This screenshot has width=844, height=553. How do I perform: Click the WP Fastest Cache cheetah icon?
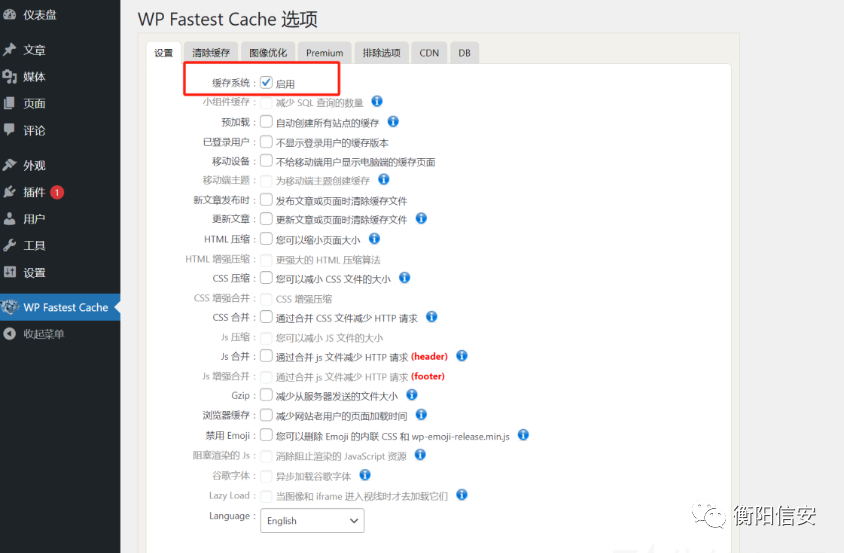click(10, 307)
